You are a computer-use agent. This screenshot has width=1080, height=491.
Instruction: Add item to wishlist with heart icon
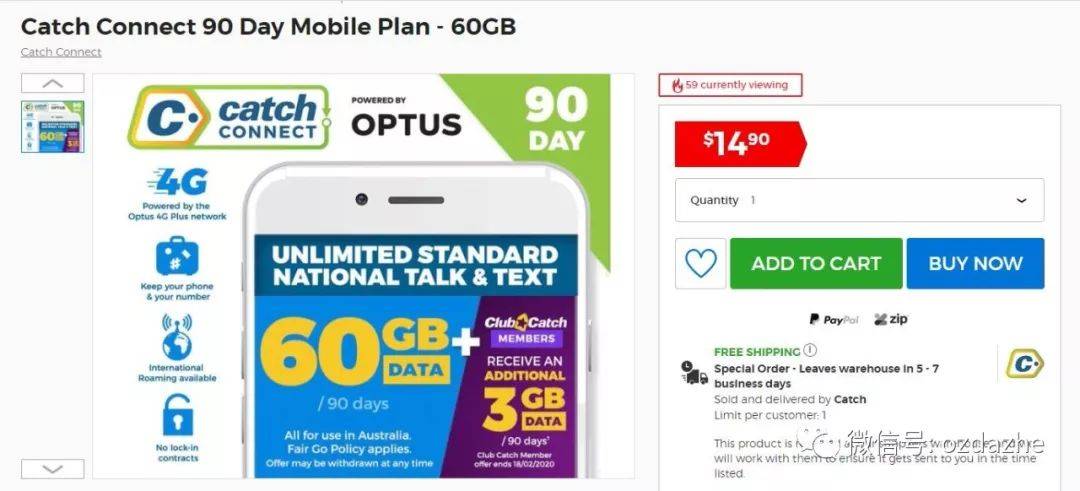(700, 264)
